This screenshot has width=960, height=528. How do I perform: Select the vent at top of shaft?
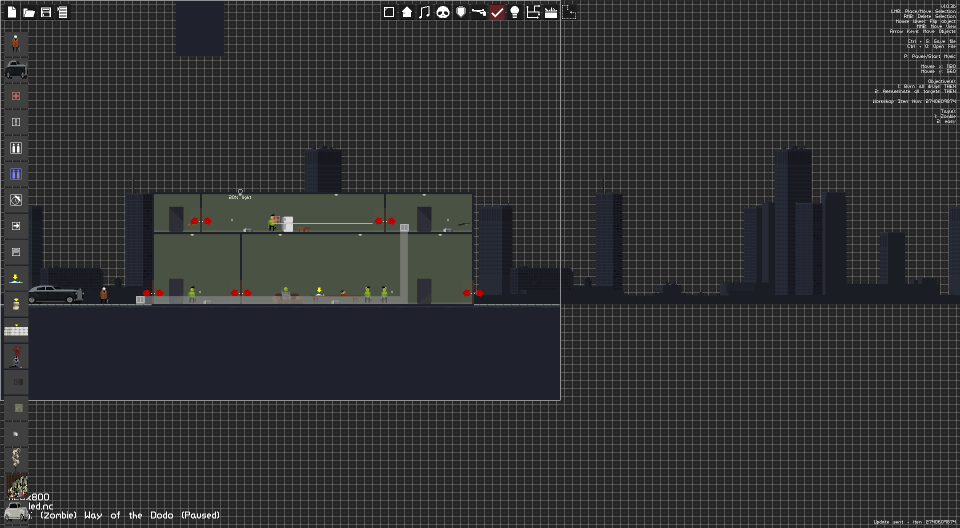click(x=404, y=228)
